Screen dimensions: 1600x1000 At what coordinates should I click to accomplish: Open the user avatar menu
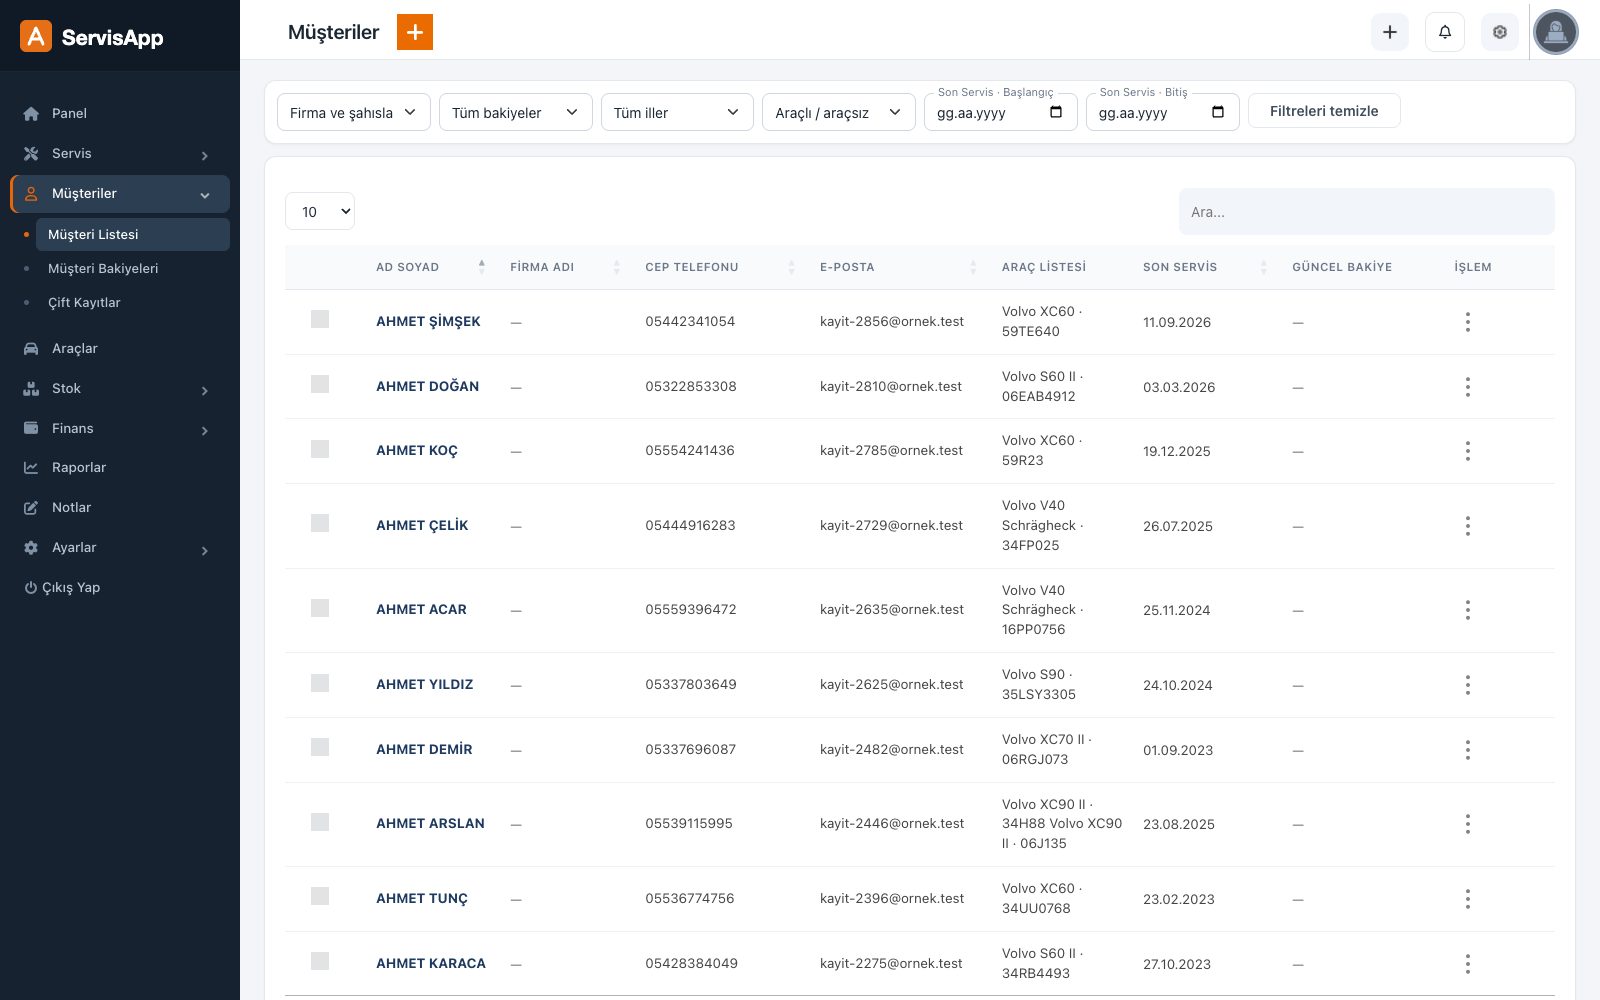[x=1556, y=32]
